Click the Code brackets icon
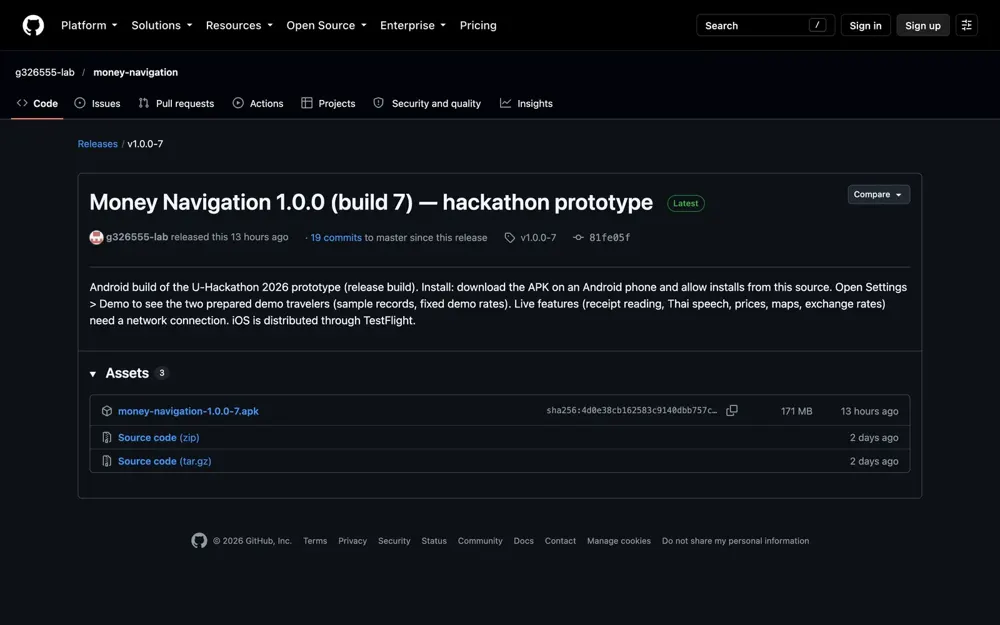1000x625 pixels. (22, 103)
